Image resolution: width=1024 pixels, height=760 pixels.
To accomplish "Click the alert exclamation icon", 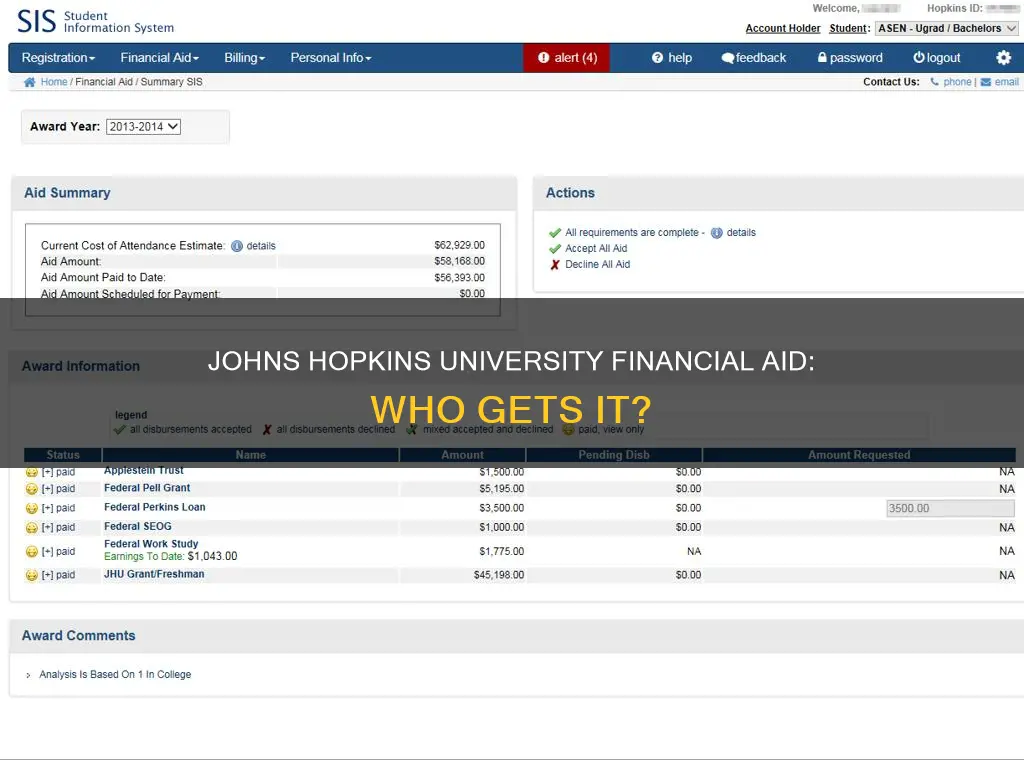I will pos(543,57).
